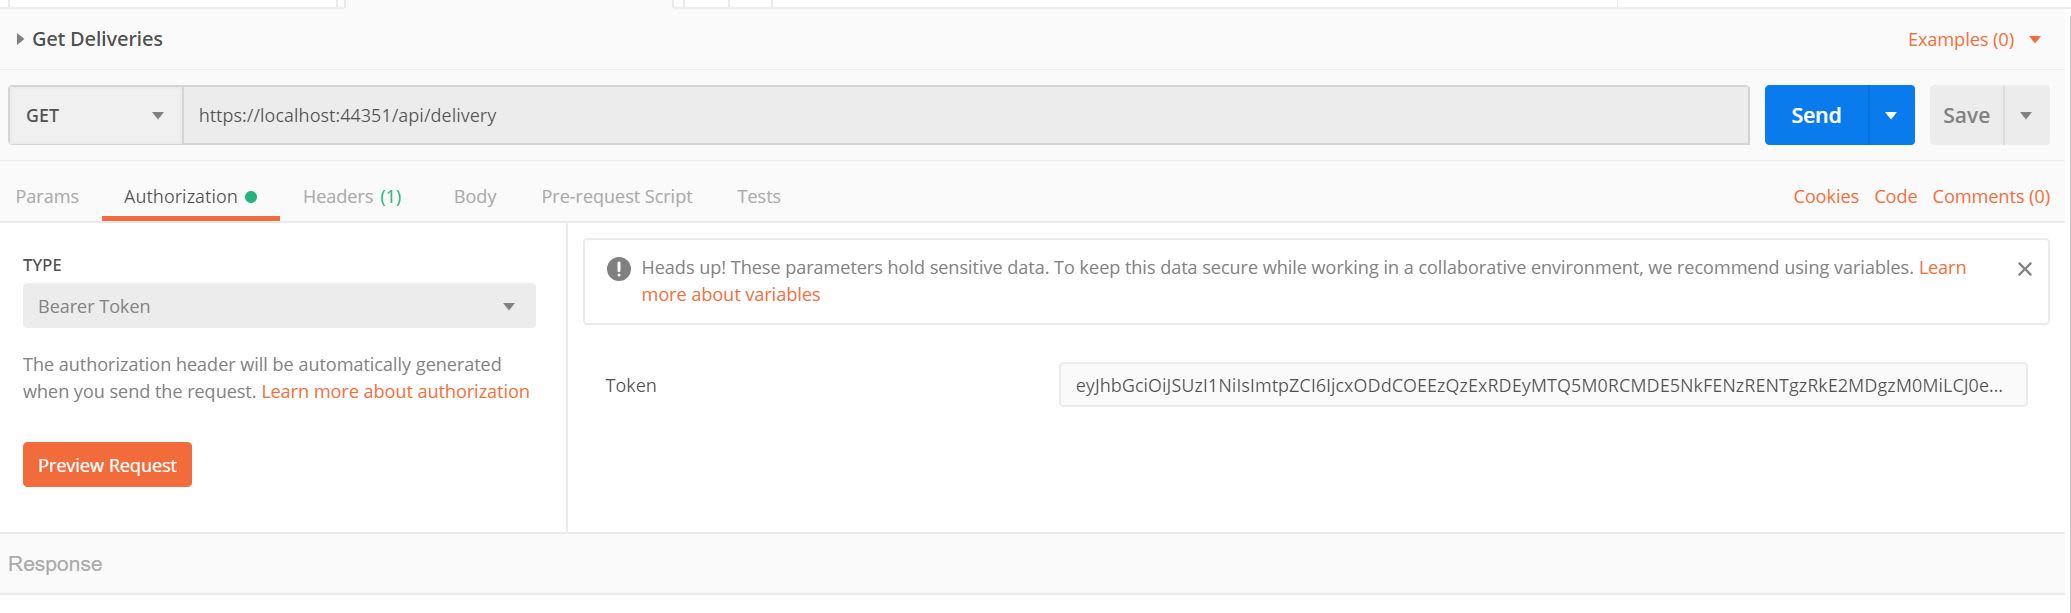2071x613 pixels.
Task: Click the green dot on Authorization tab
Action: click(253, 196)
